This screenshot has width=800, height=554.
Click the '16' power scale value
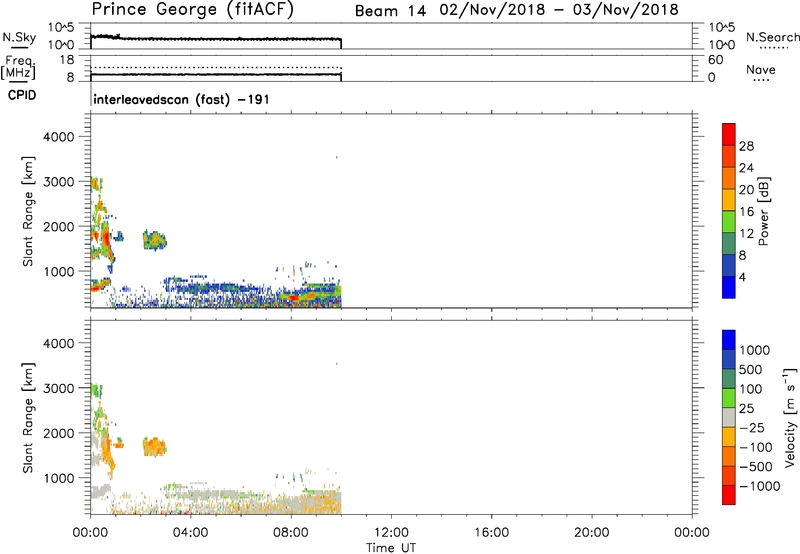coord(746,212)
